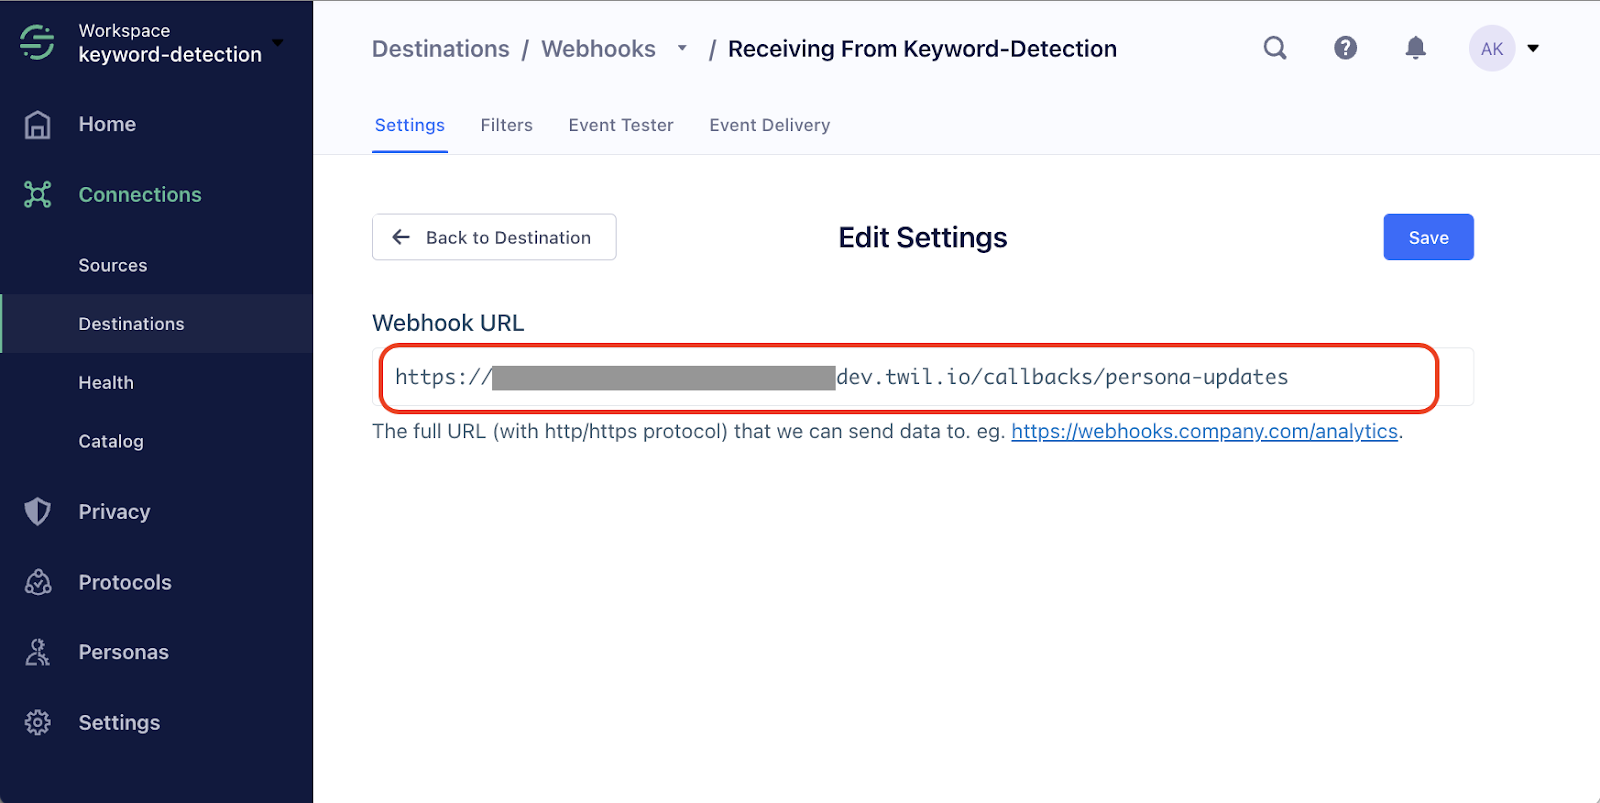Open the notifications bell icon
The height and width of the screenshot is (803, 1600).
1415,48
